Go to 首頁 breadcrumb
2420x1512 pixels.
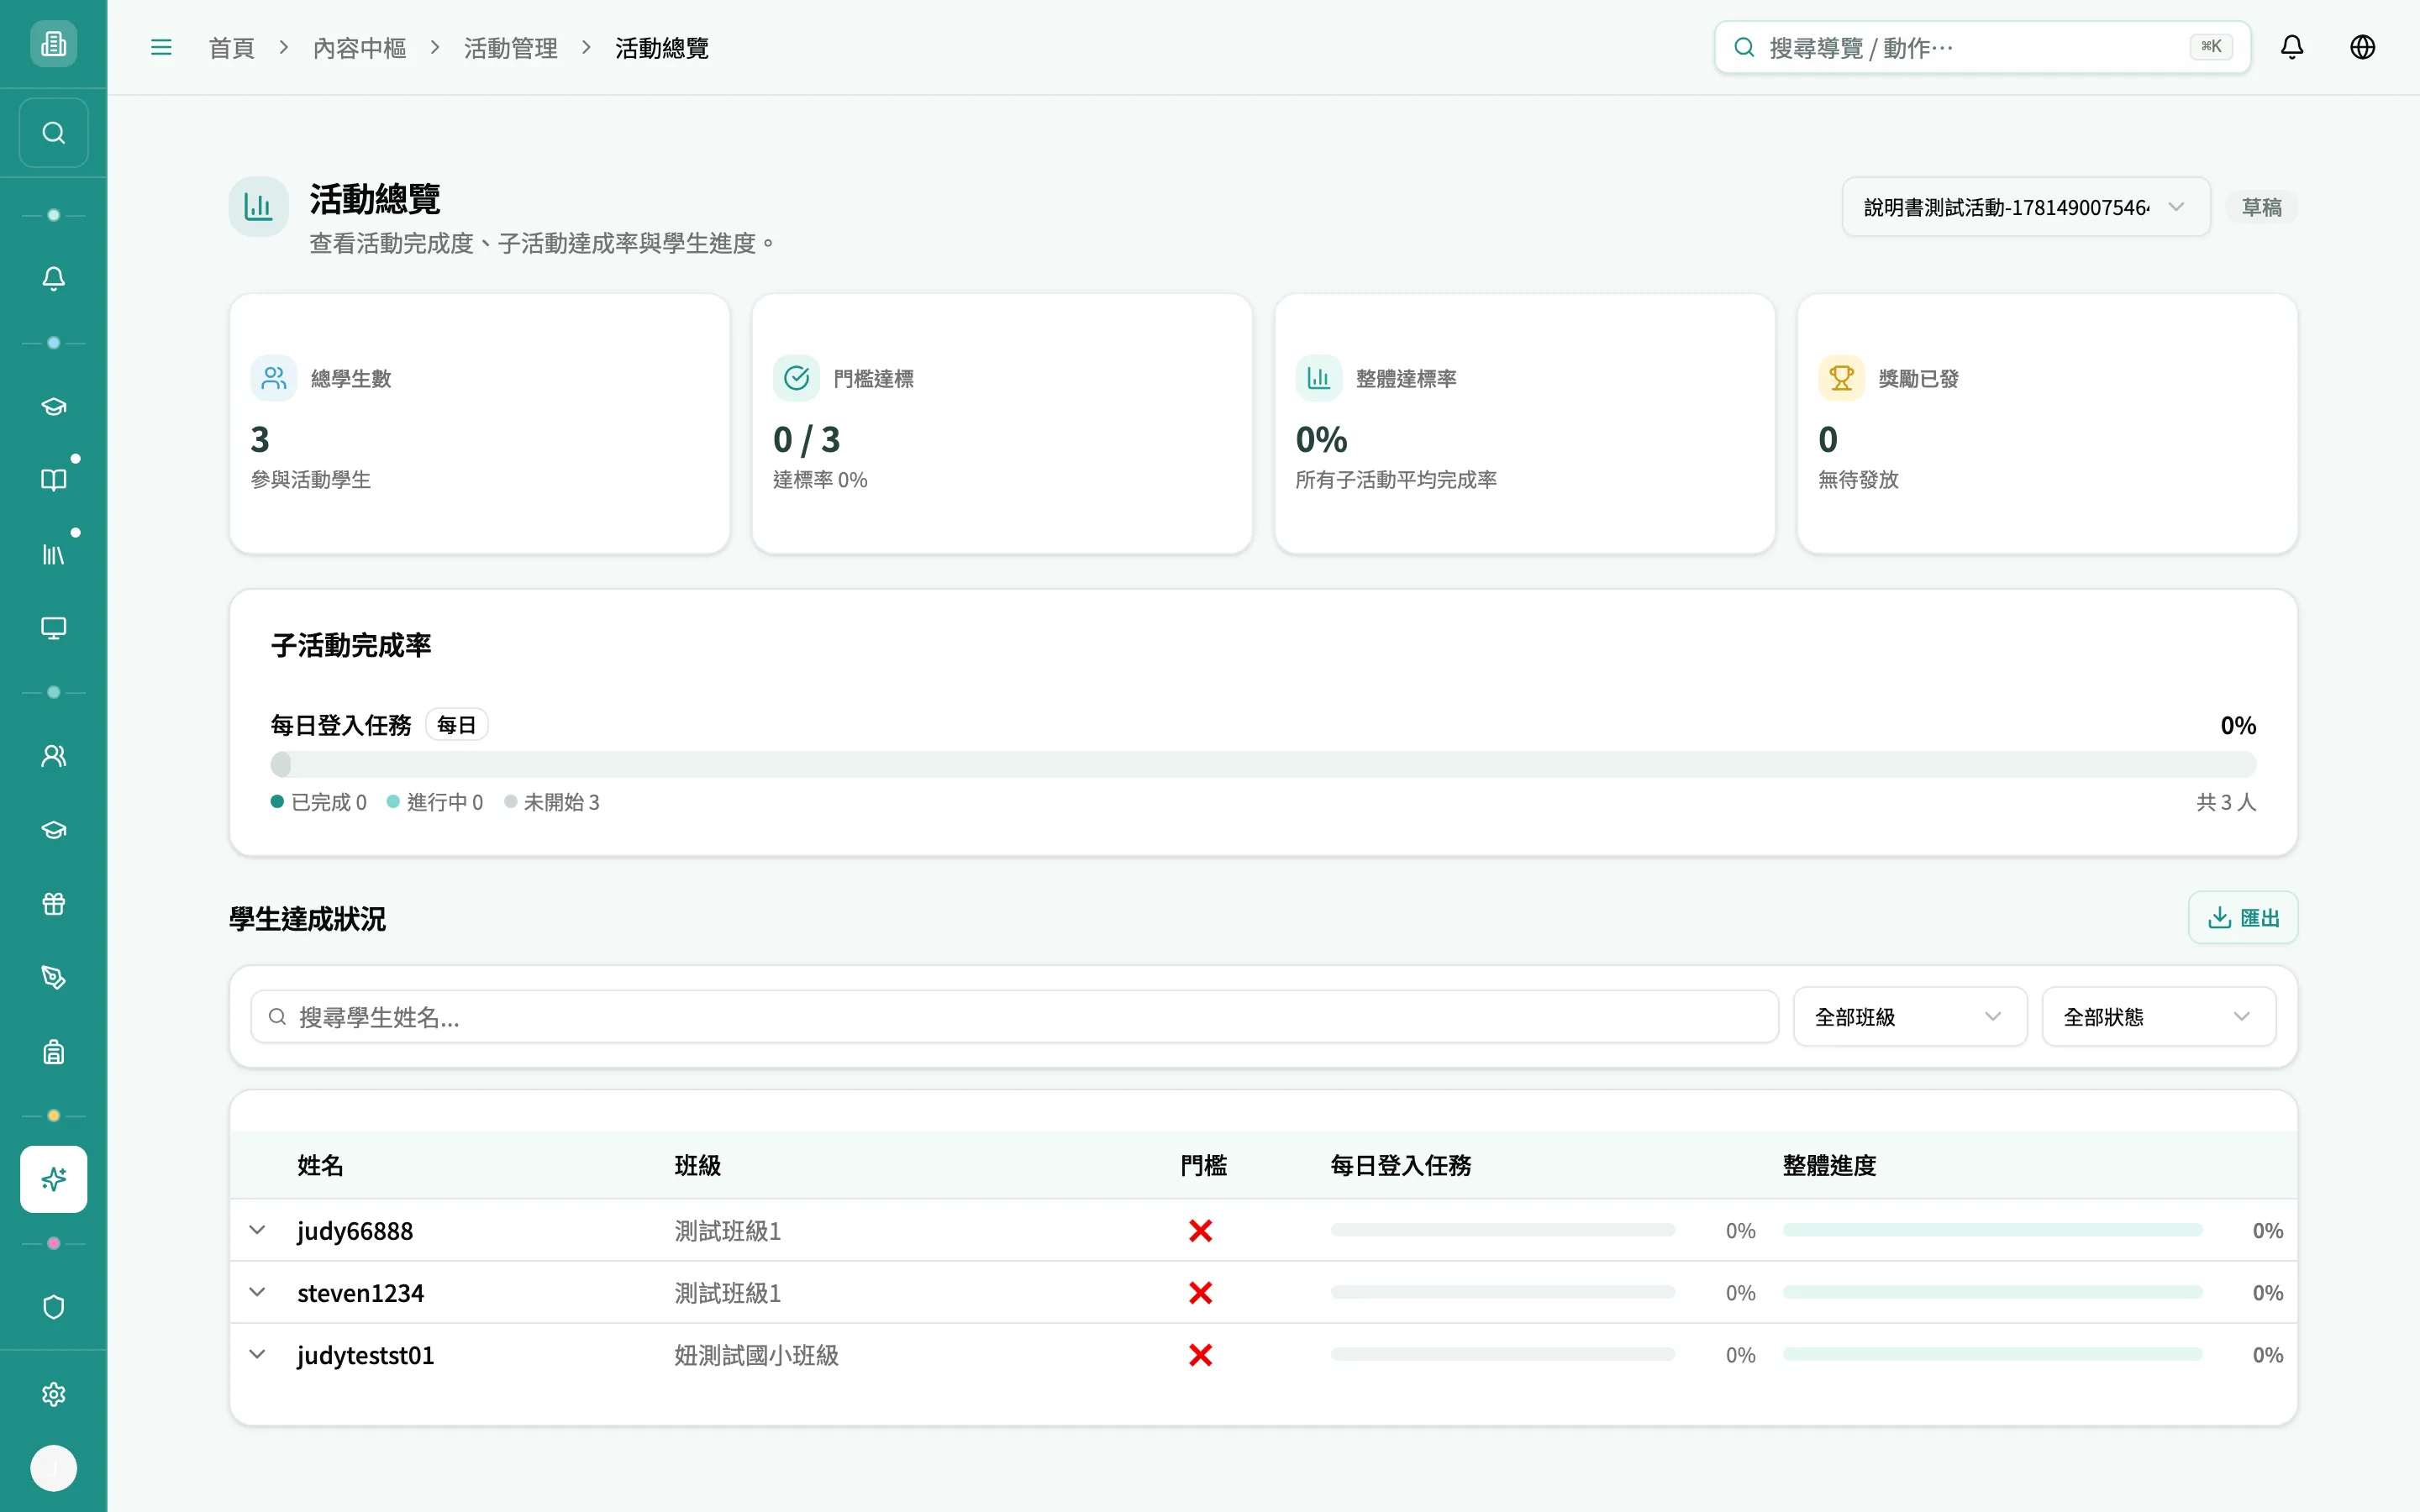(231, 48)
